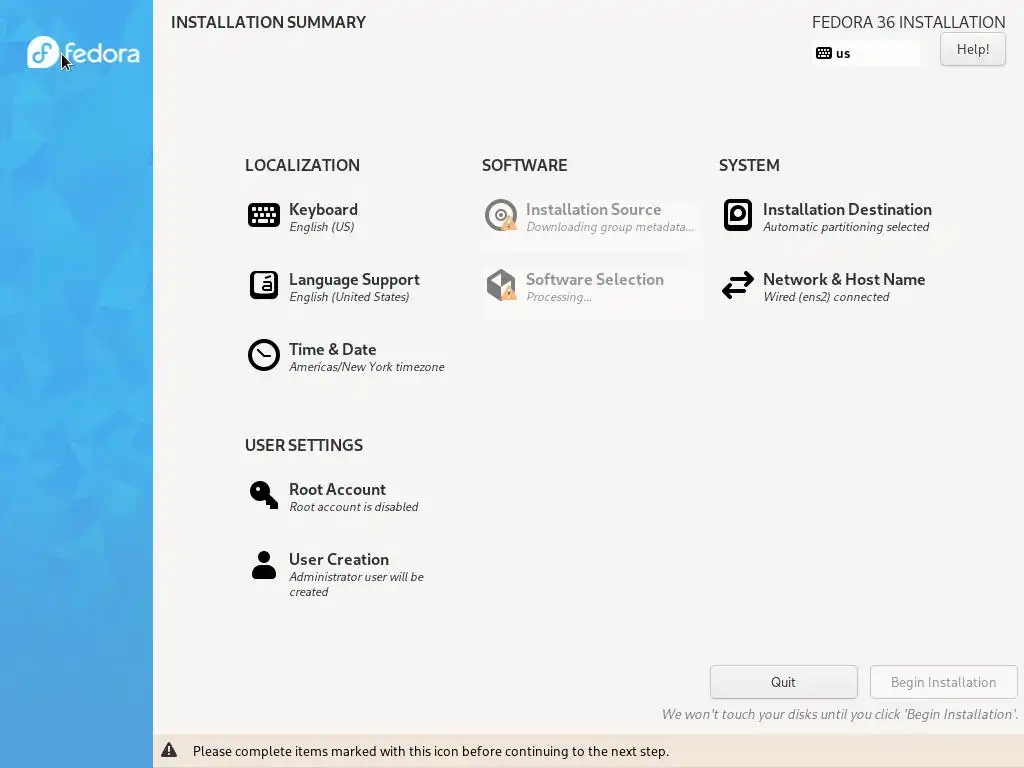Click the keyboard icon beside 'us' layout
Screen dimensions: 1024x768
824,53
